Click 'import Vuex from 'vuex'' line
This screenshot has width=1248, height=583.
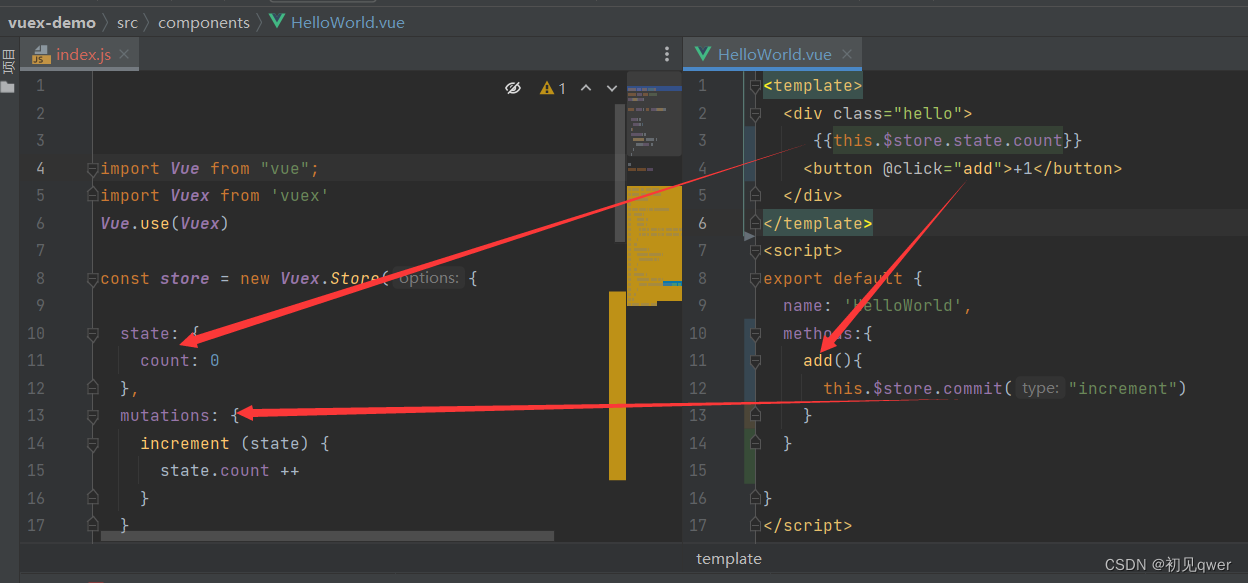pyautogui.click(x=215, y=196)
